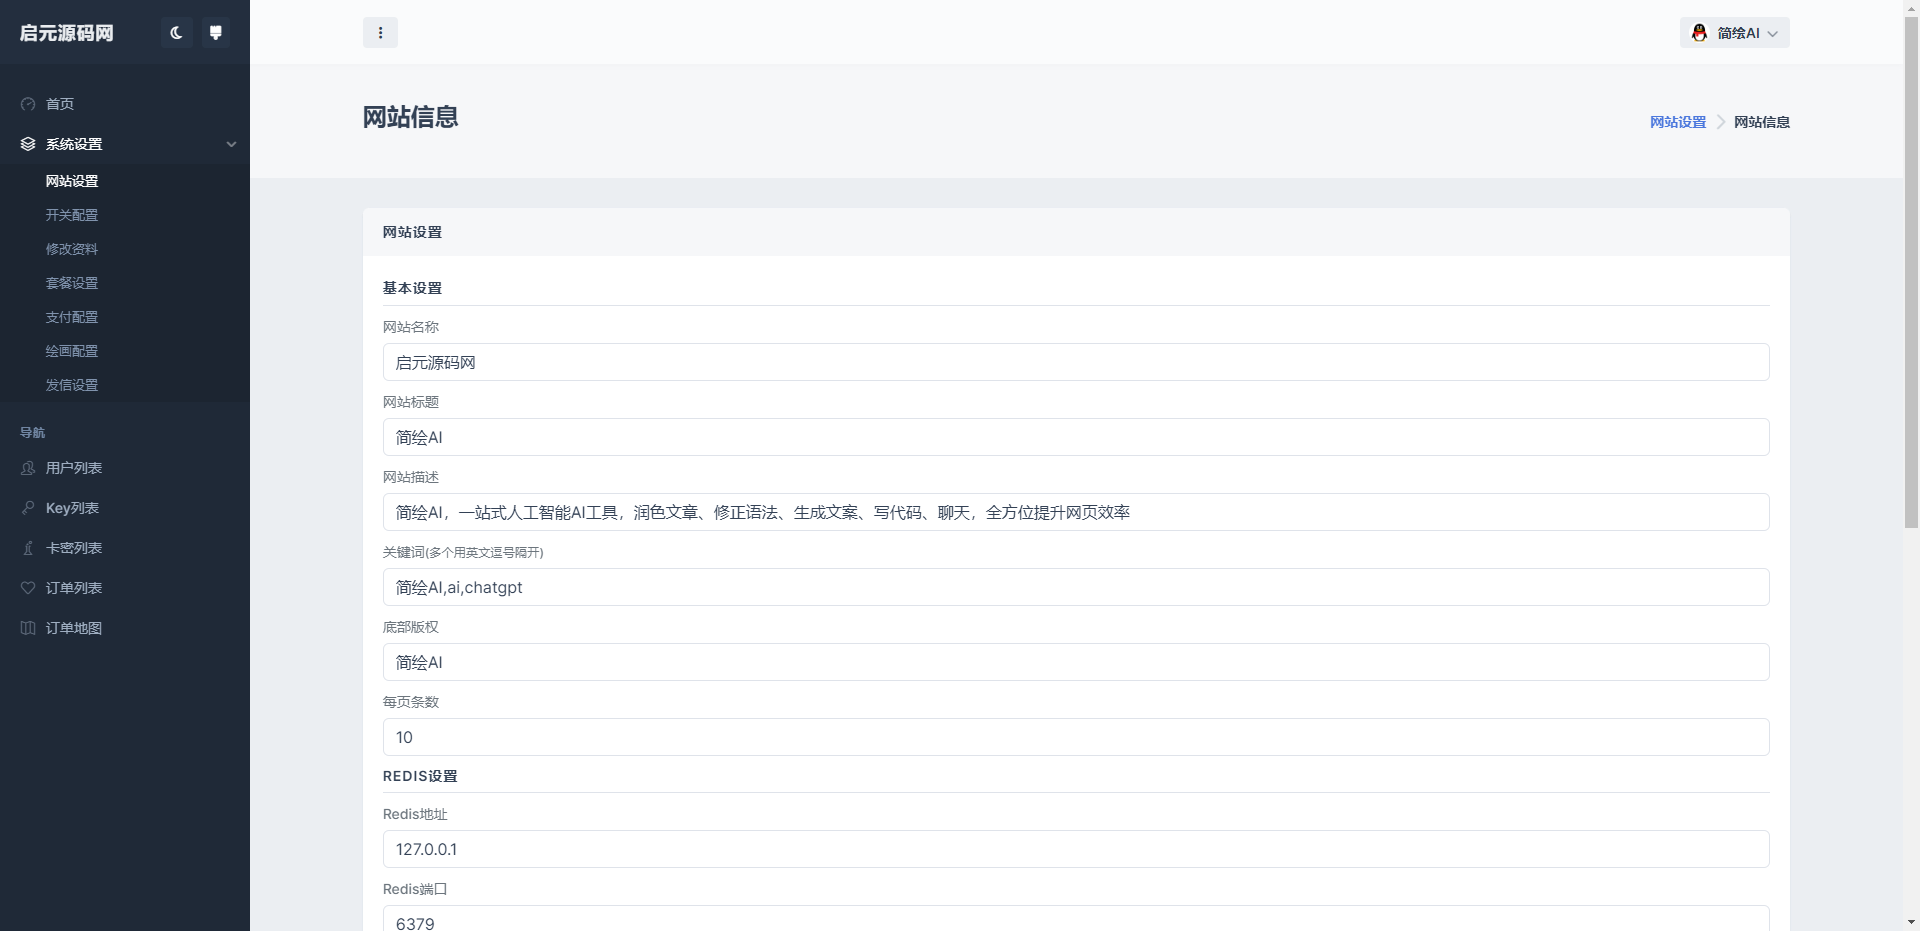Open 卡密列表 from the sidebar
This screenshot has height=931, width=1920.
[74, 548]
